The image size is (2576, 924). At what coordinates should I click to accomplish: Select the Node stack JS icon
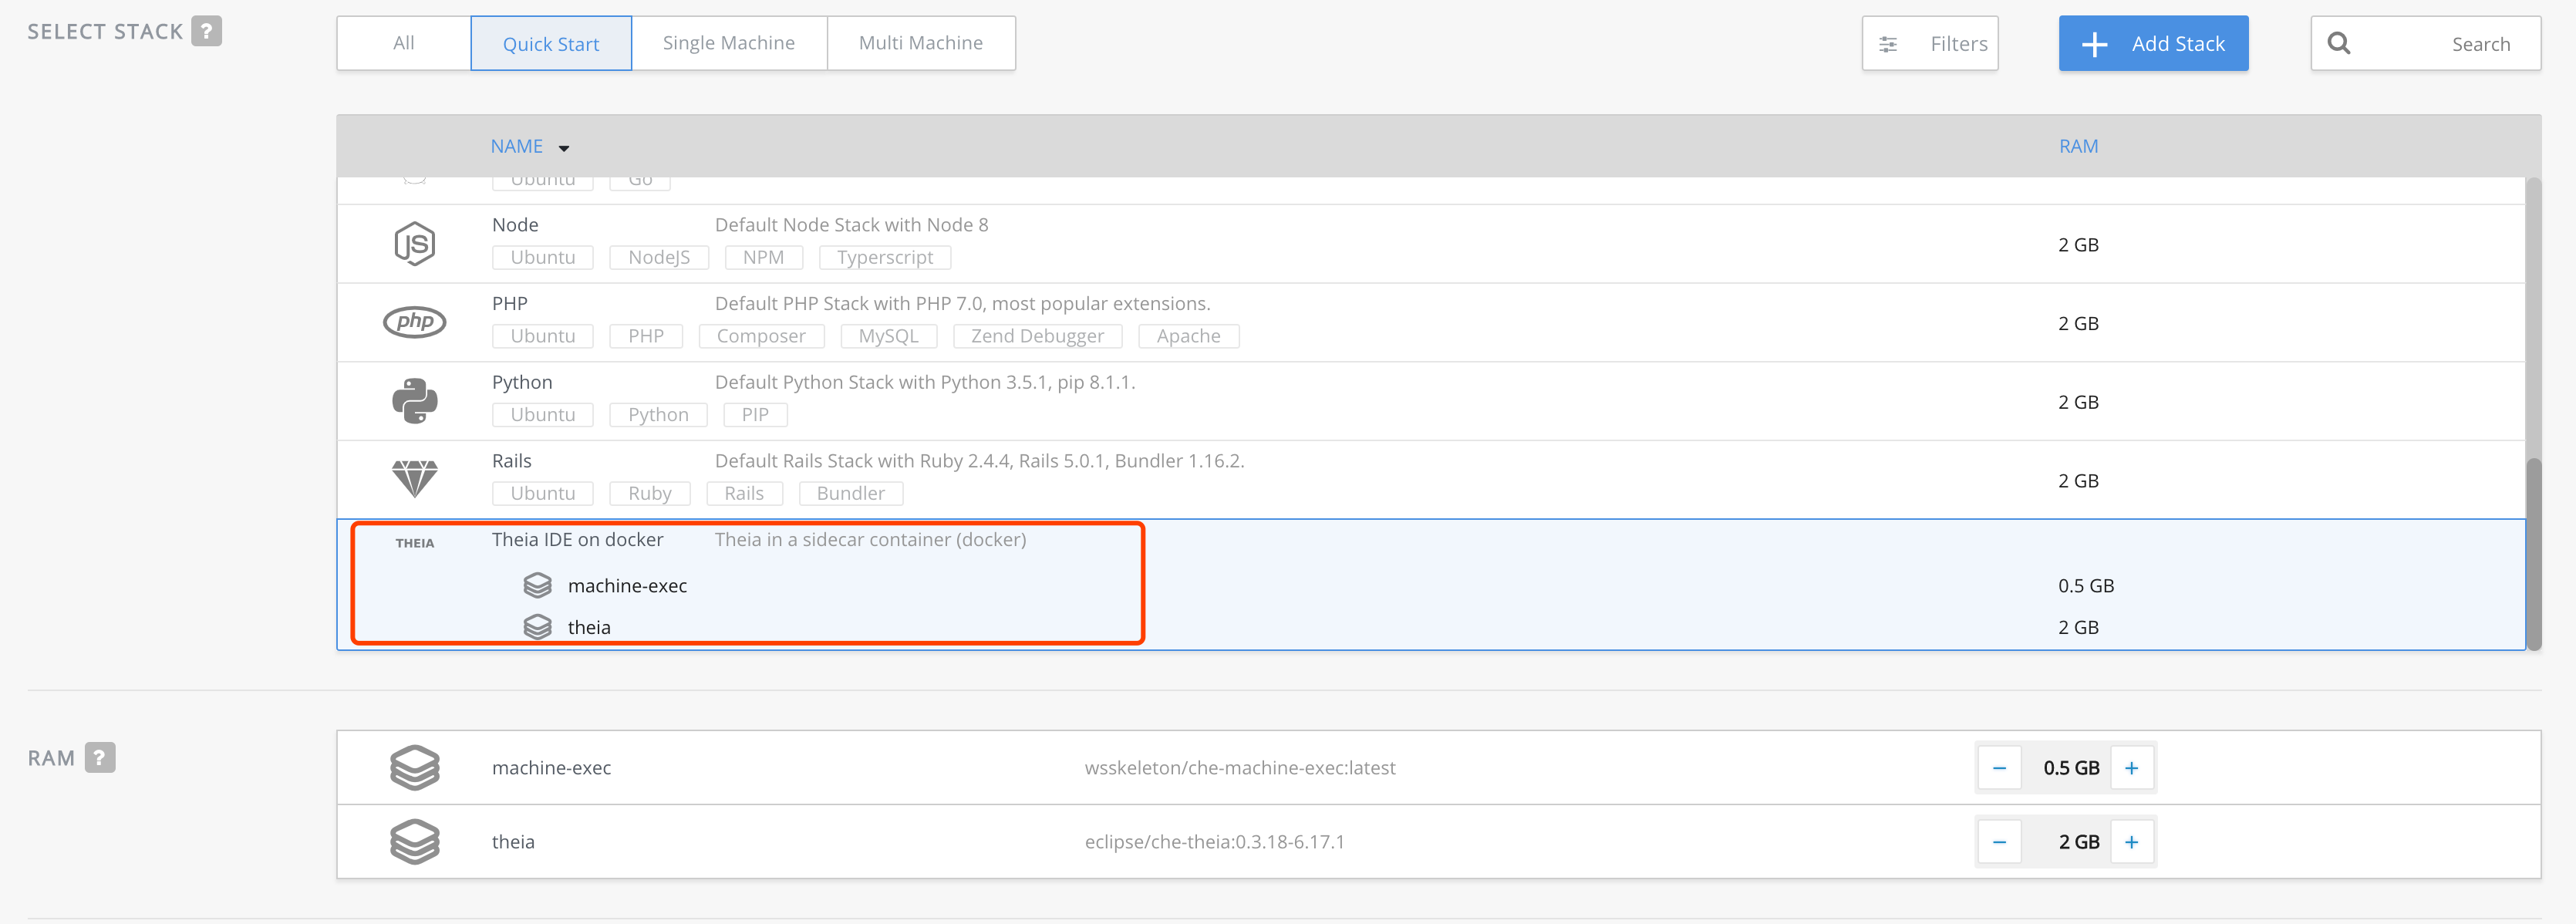(415, 243)
